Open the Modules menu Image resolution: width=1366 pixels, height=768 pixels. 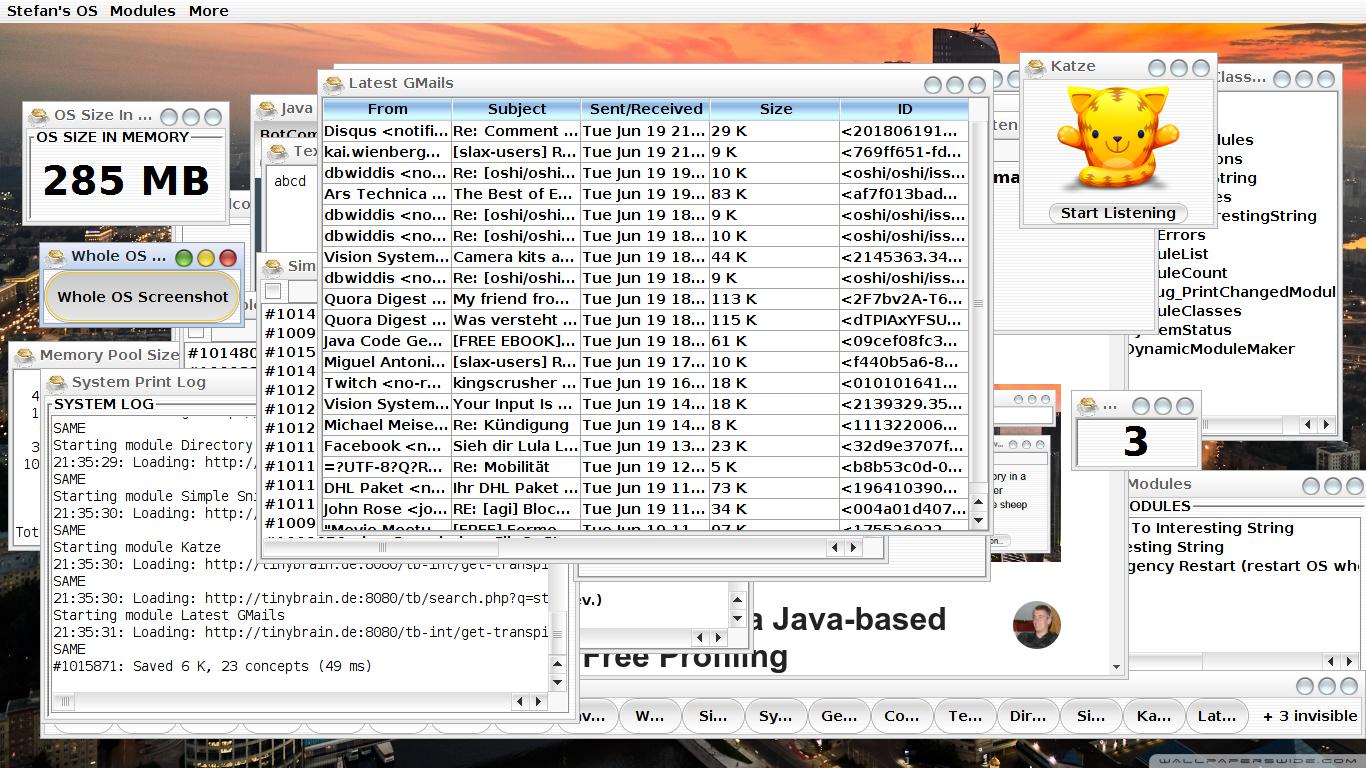click(x=142, y=11)
